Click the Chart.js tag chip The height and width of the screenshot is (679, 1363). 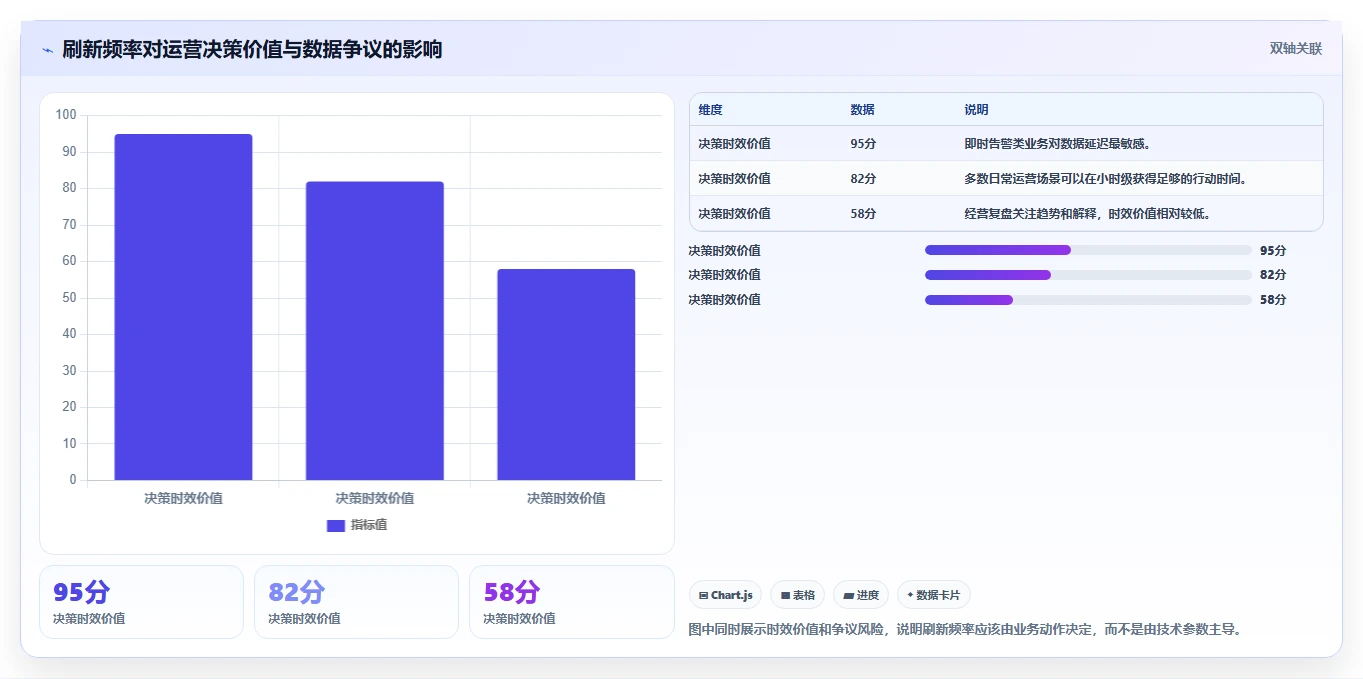coord(725,595)
